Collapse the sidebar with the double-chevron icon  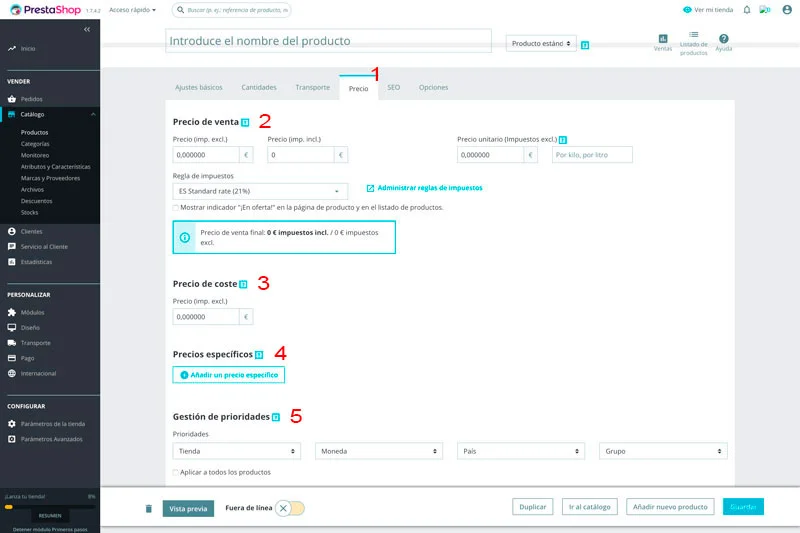87,30
